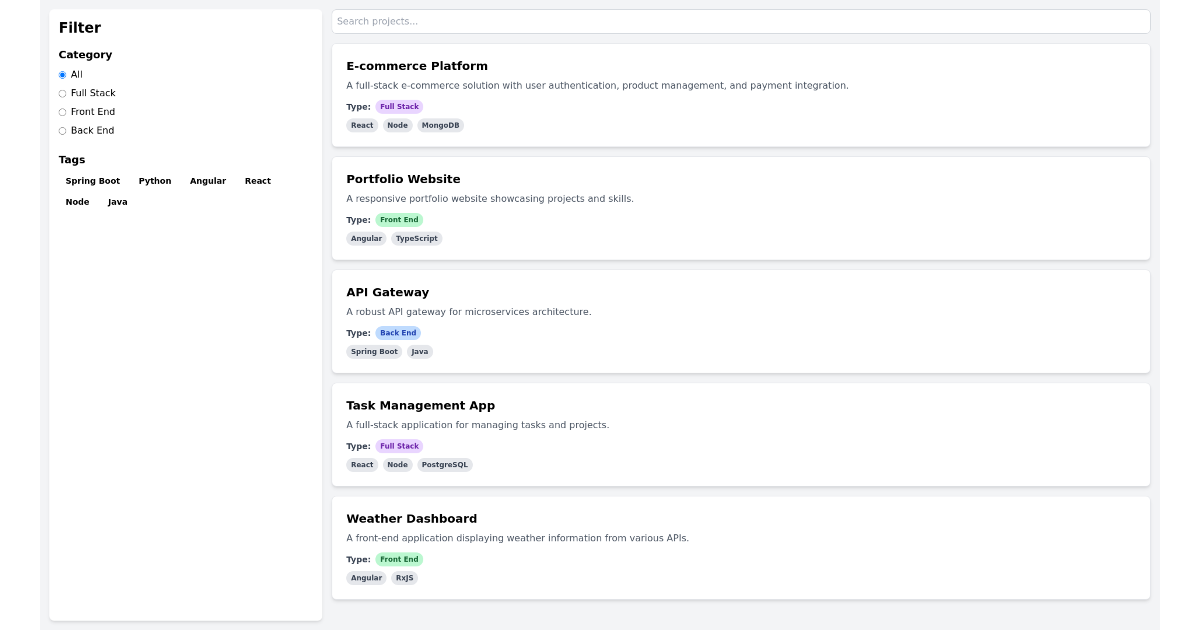Open the E-commerce Platform project card

click(416, 66)
